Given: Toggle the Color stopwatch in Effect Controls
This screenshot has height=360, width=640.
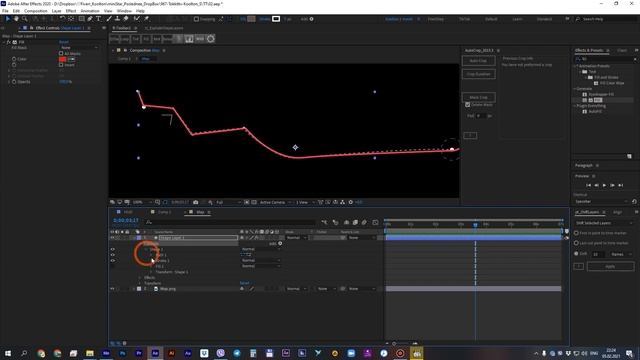Looking at the screenshot, I should pos(14,59).
